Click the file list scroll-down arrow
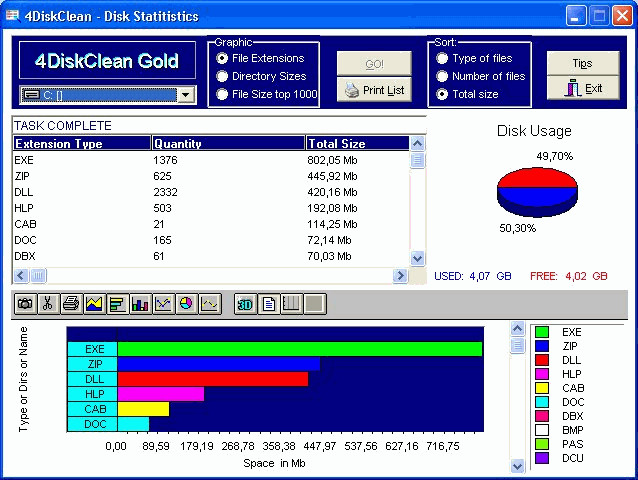638x480 pixels. click(x=417, y=258)
